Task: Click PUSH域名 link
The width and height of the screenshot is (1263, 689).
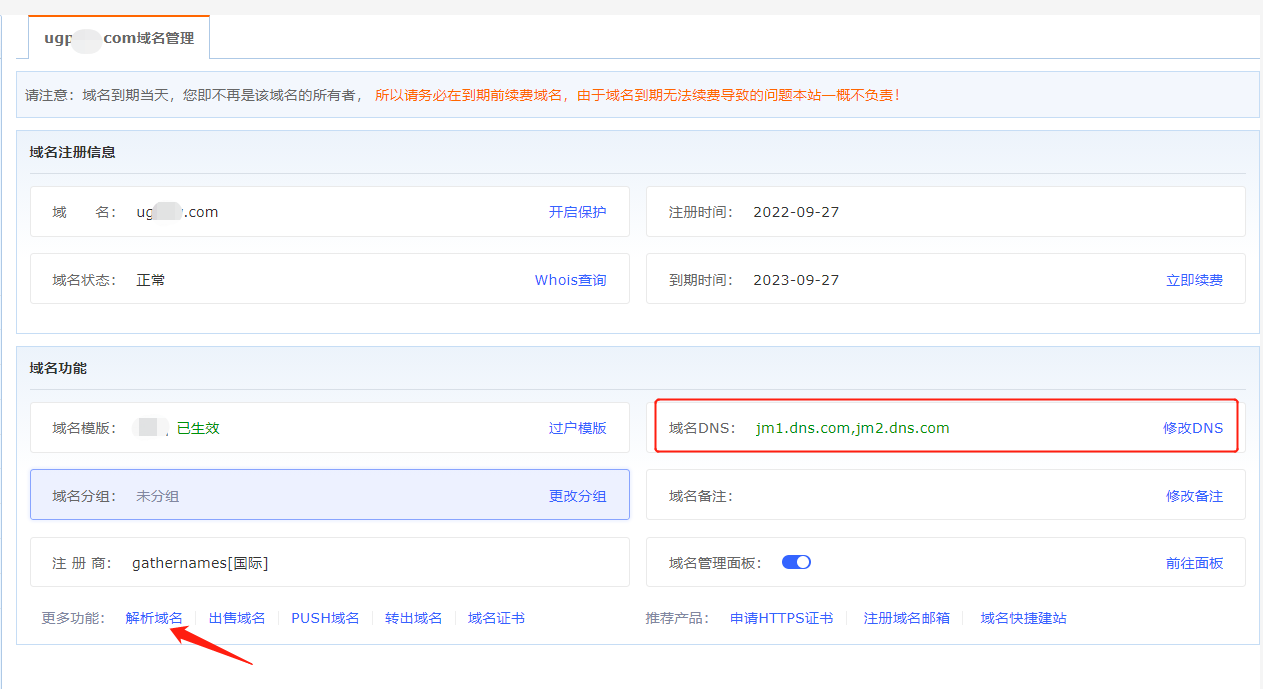Action: [325, 618]
